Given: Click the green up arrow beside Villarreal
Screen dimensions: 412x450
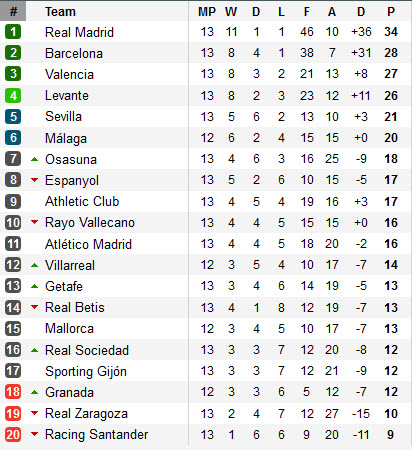Looking at the screenshot, I should pyautogui.click(x=34, y=265).
